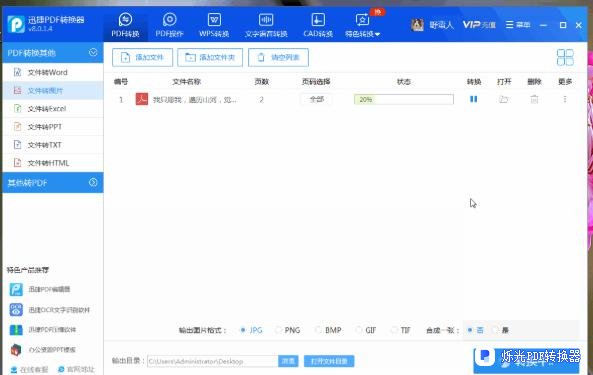
Task: Select TIF output image format
Action: (x=401, y=330)
